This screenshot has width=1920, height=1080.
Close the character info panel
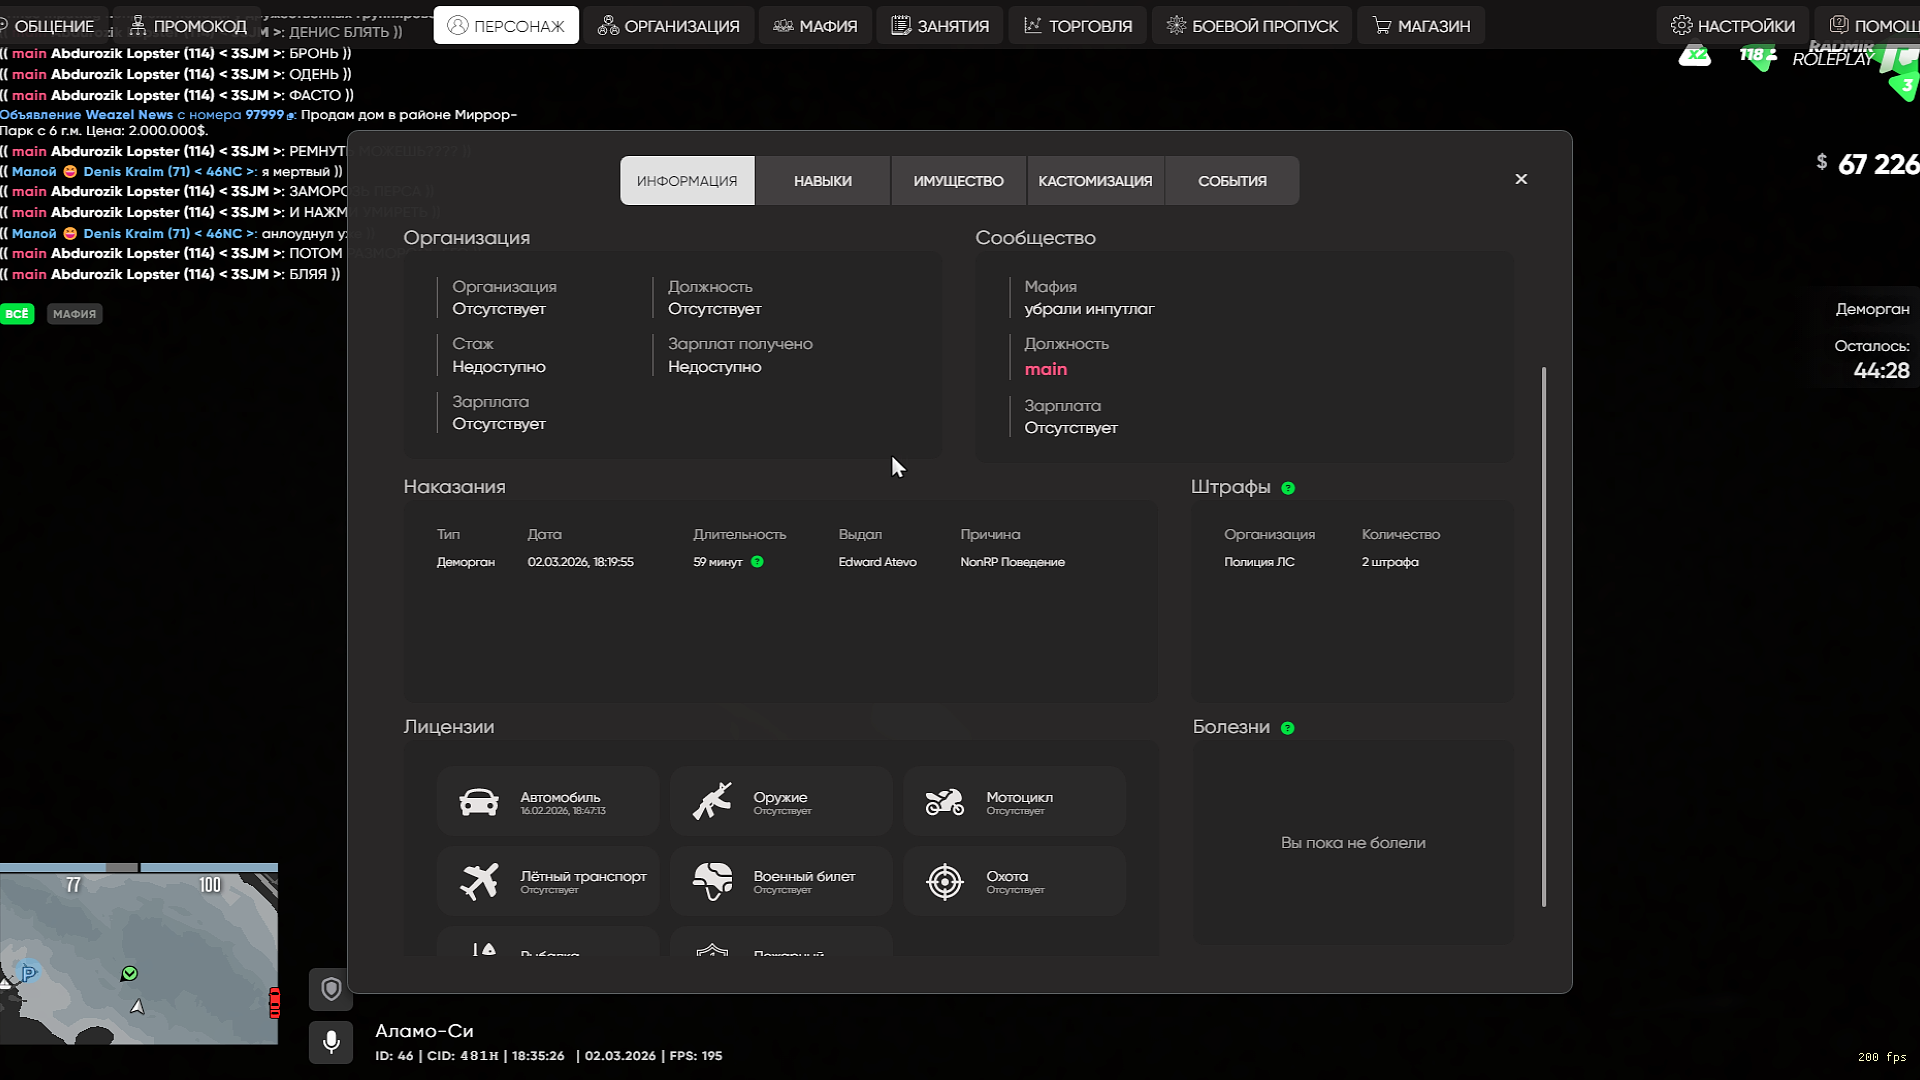coord(1521,179)
